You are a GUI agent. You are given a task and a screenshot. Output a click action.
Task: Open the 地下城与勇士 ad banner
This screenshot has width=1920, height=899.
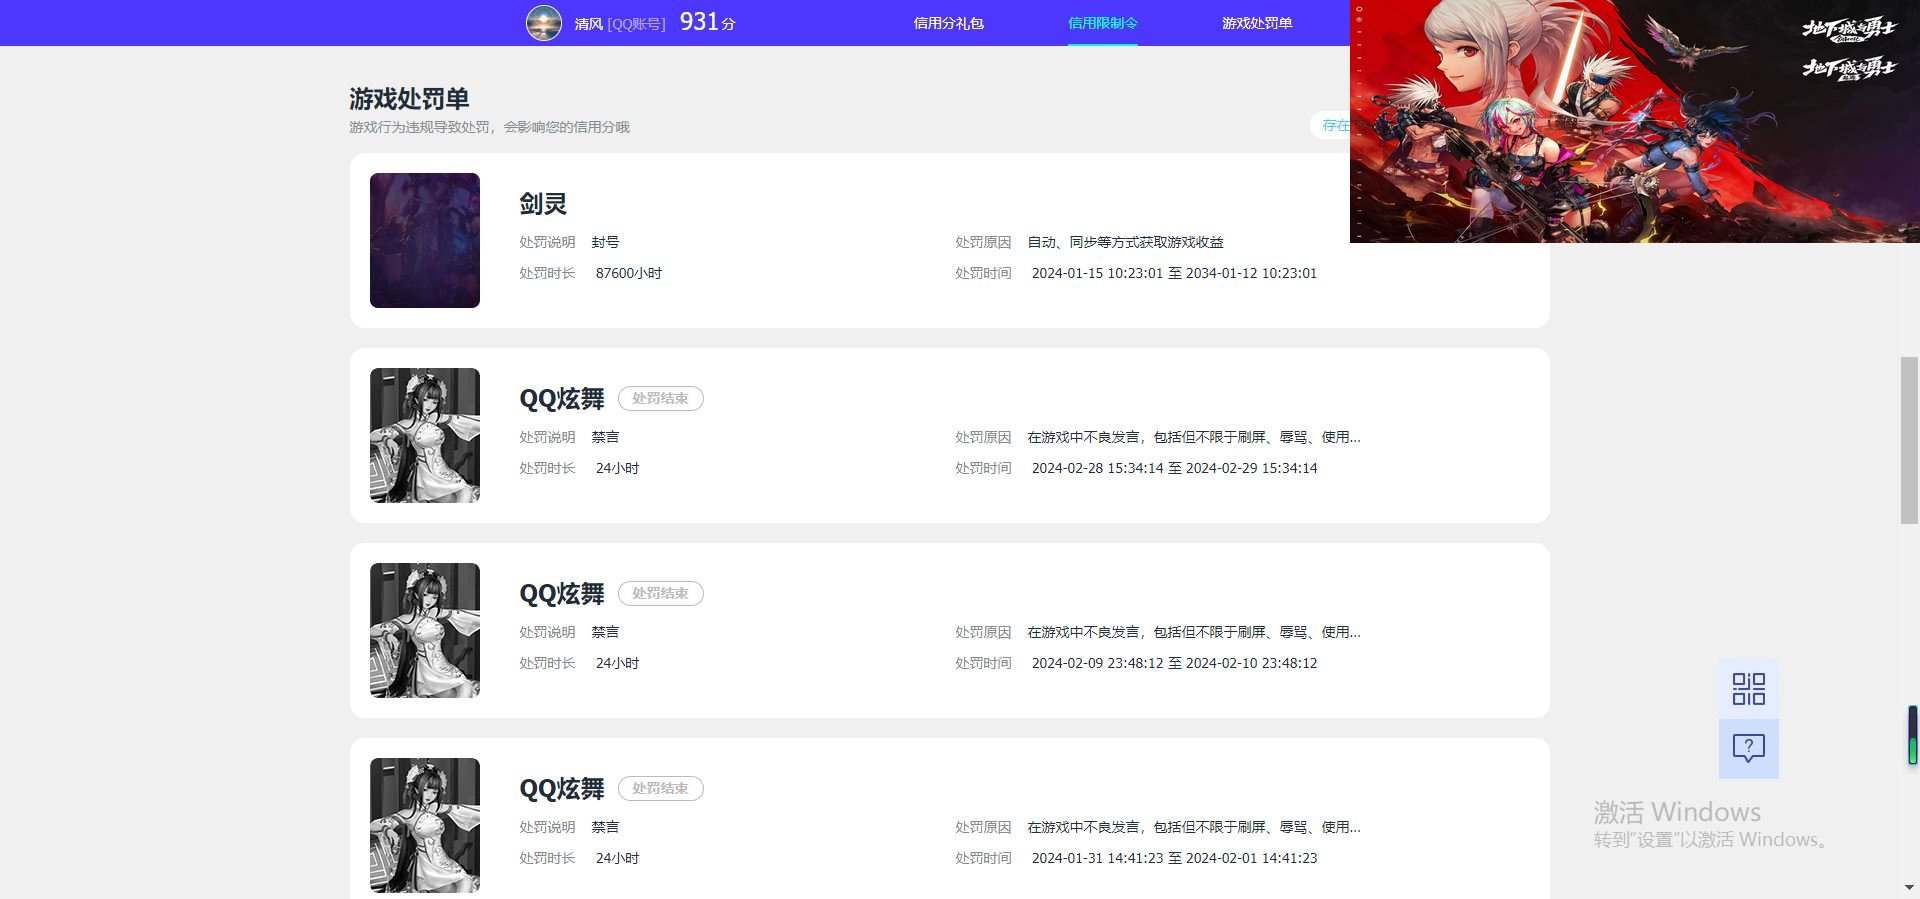coord(1635,121)
